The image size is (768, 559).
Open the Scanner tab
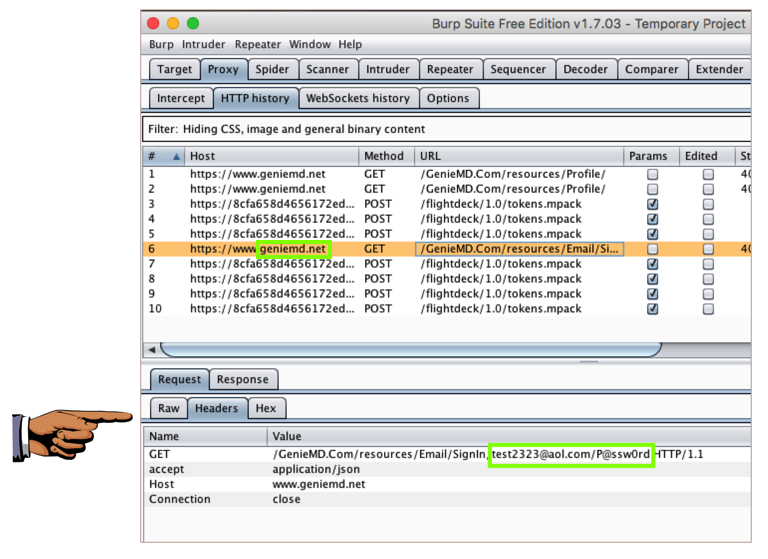(x=328, y=69)
